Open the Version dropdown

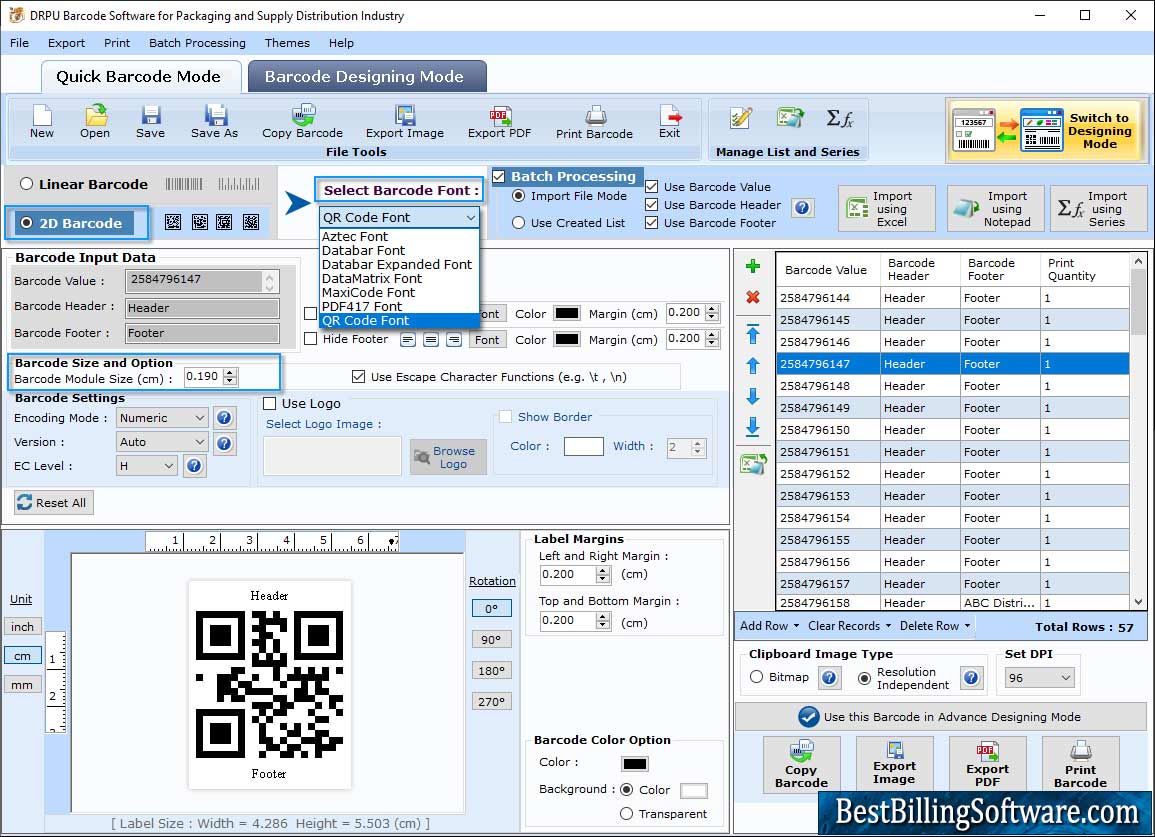tap(162, 442)
